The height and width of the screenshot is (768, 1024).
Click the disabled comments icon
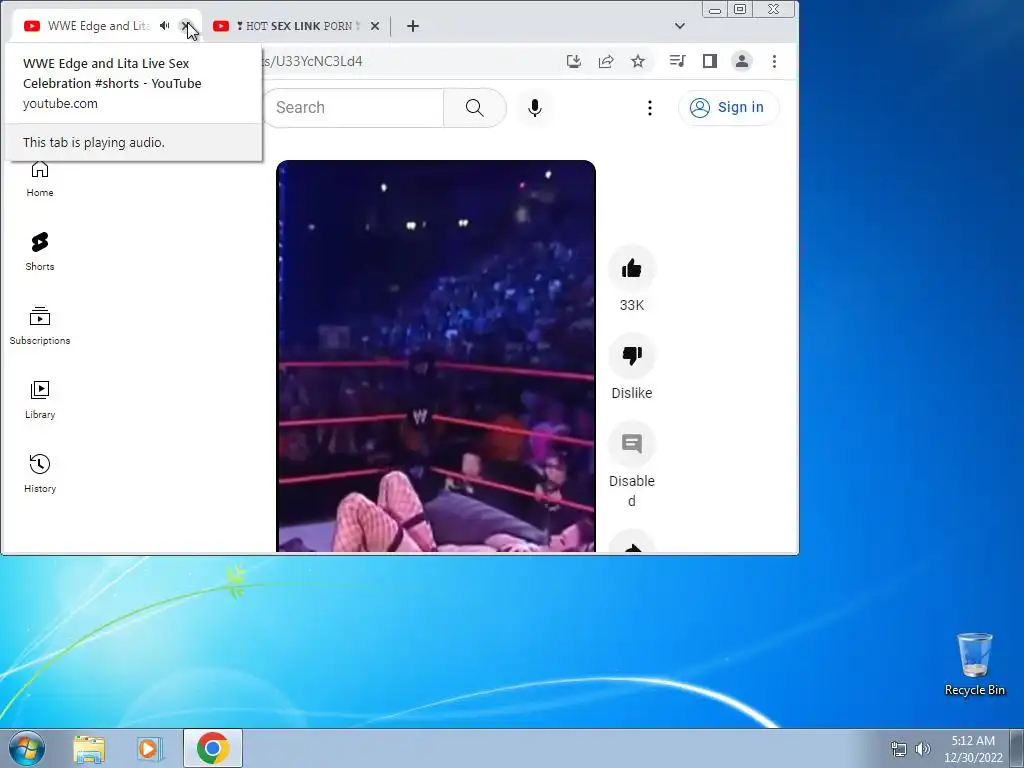(632, 444)
